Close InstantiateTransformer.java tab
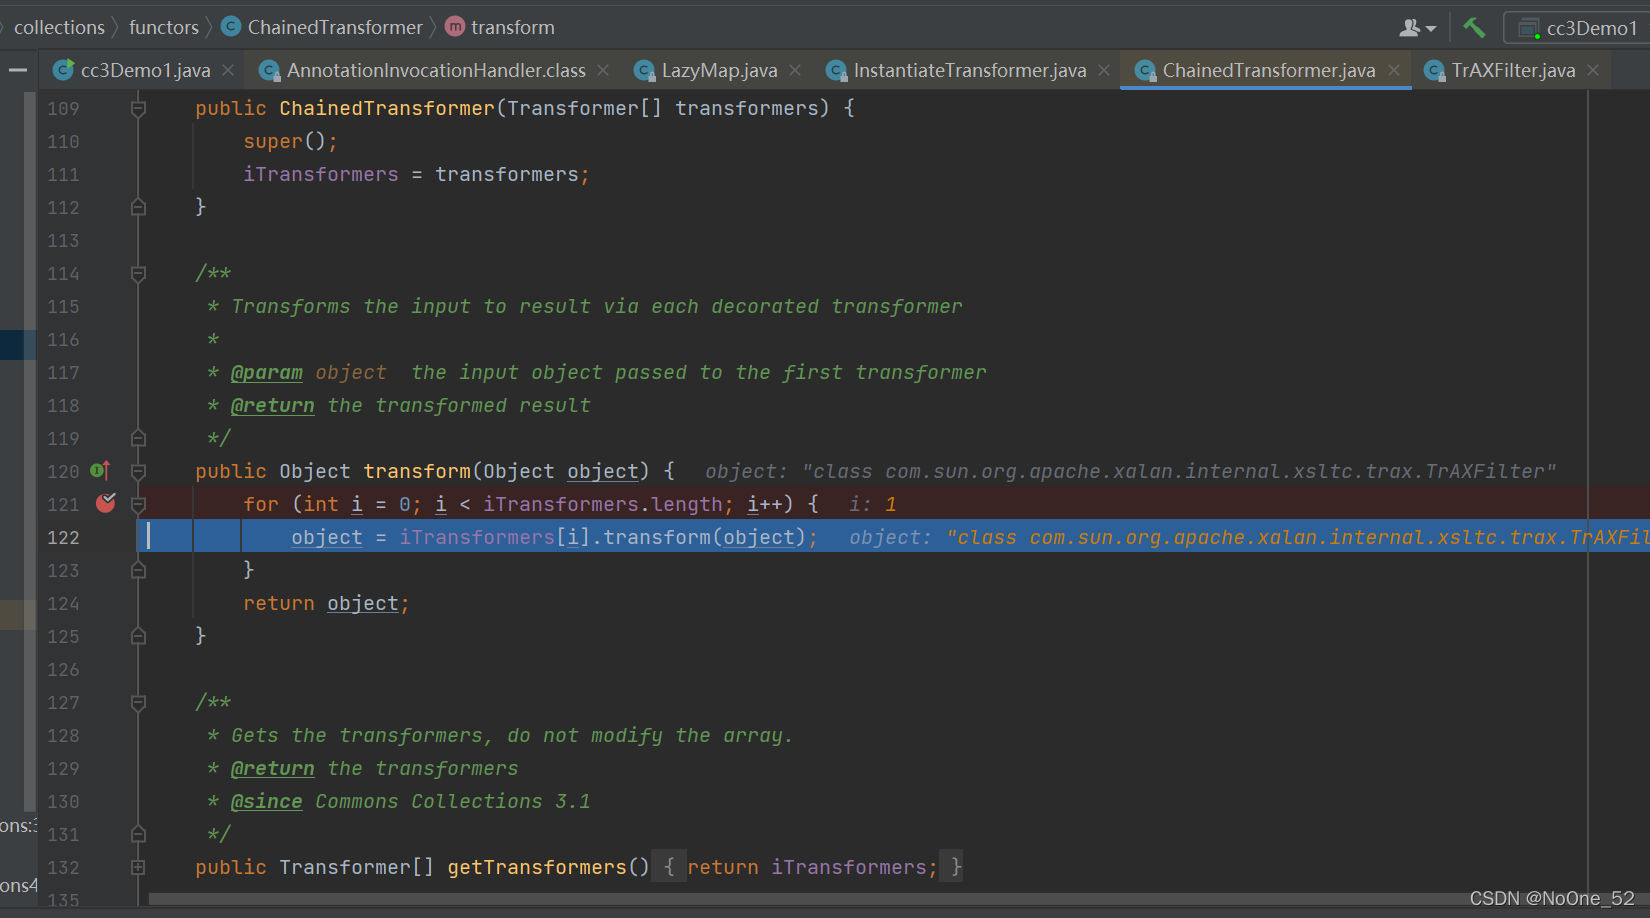The width and height of the screenshot is (1650, 918). click(x=1104, y=70)
